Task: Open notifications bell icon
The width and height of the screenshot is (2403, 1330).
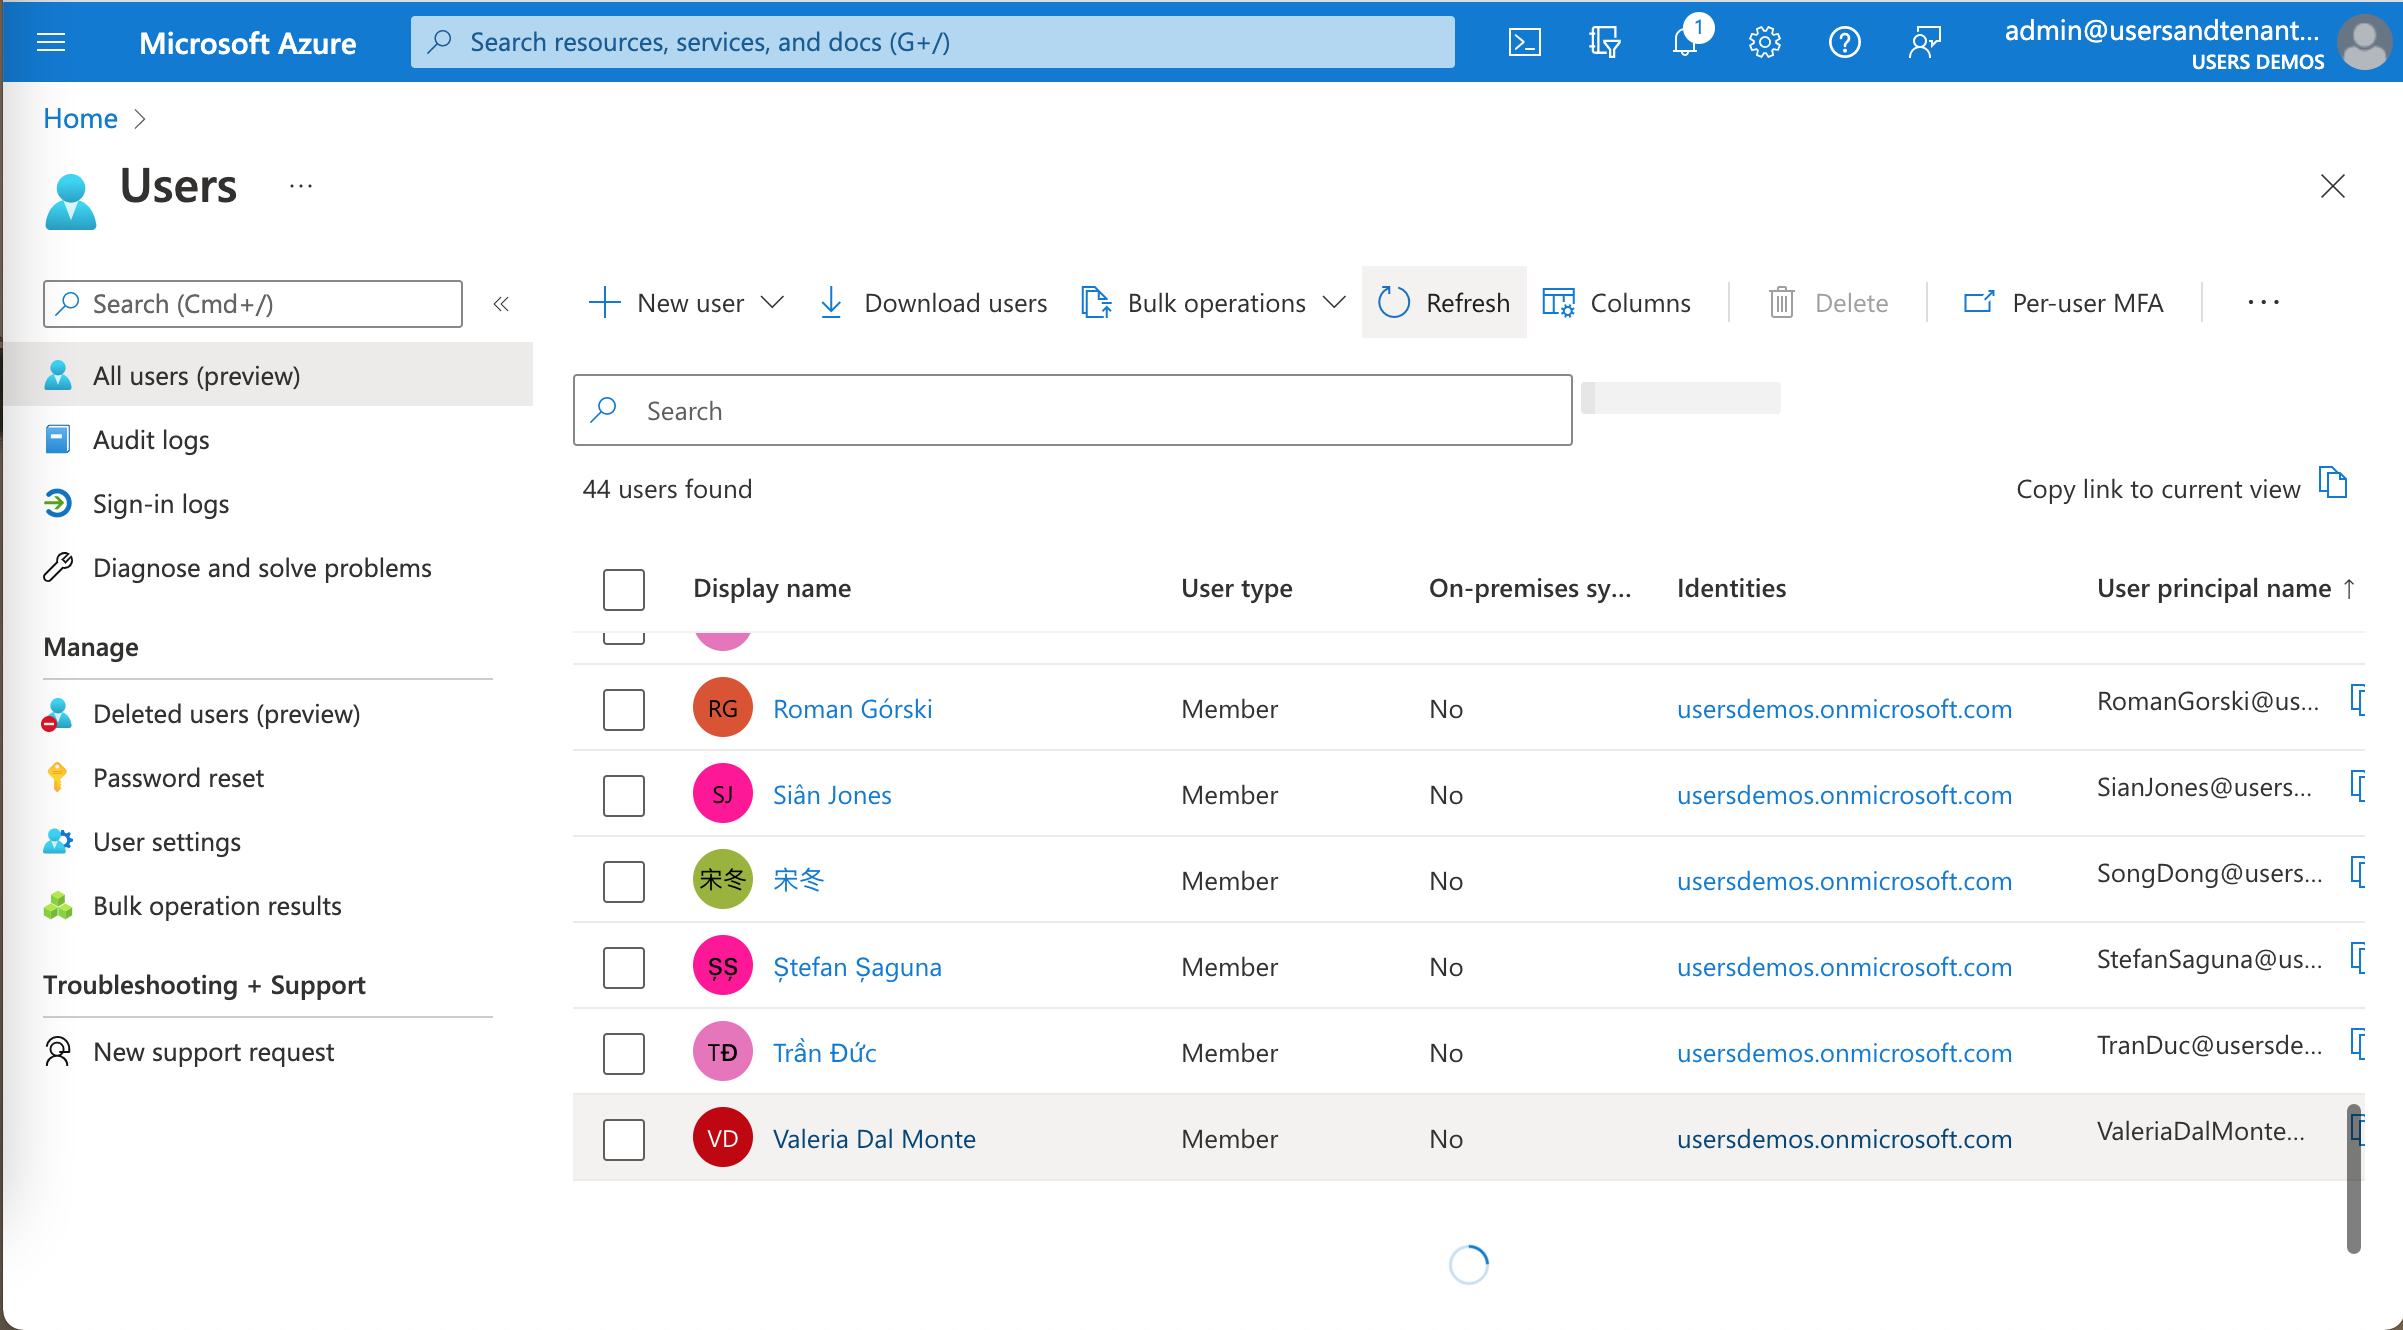Action: (1686, 42)
